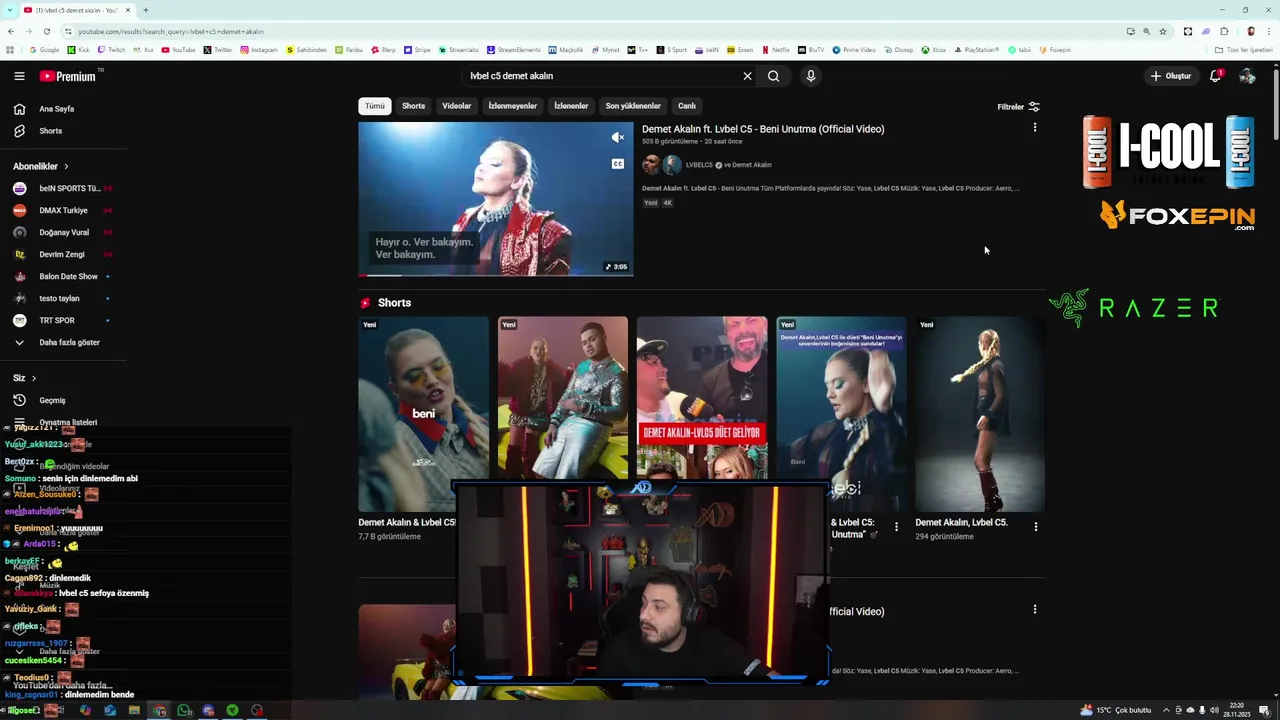Select the İzlenenler filter chip
The image size is (1280, 720).
coord(571,106)
